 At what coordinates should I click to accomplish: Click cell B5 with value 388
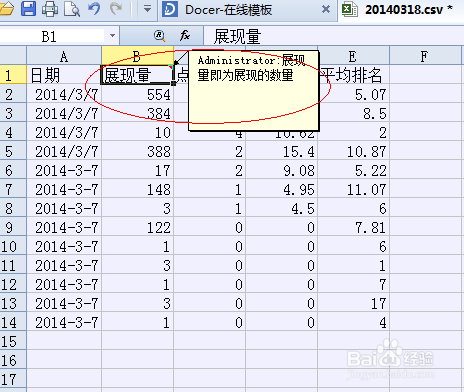pos(137,150)
